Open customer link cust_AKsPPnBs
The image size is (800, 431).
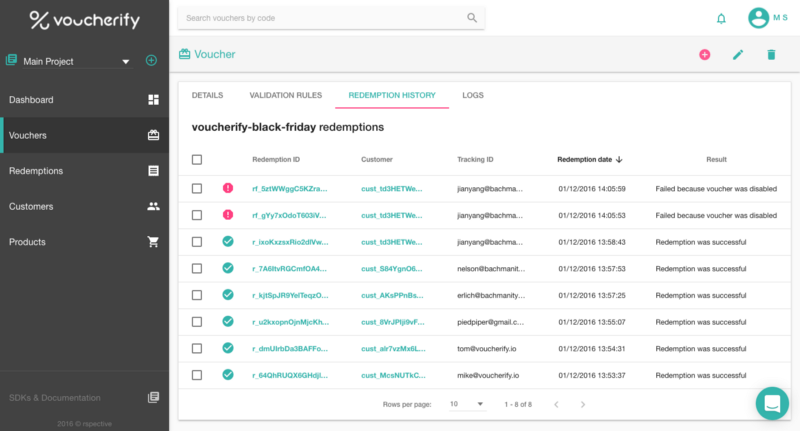point(392,295)
